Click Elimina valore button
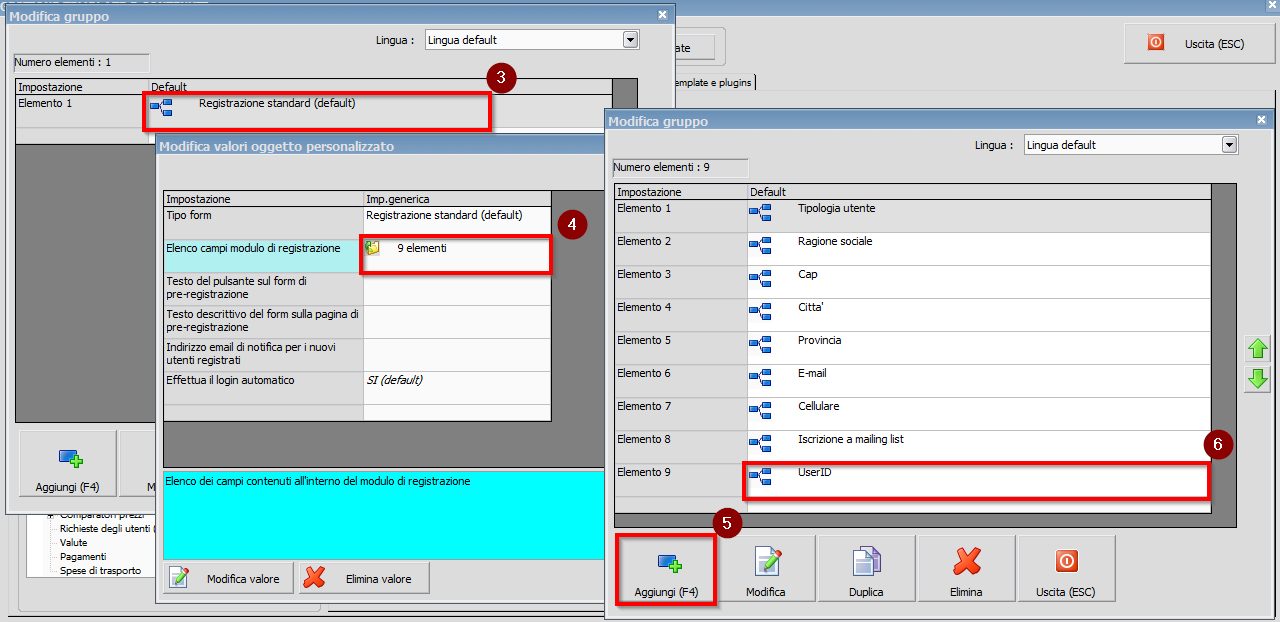Viewport: 1280px width, 622px height. (x=363, y=578)
